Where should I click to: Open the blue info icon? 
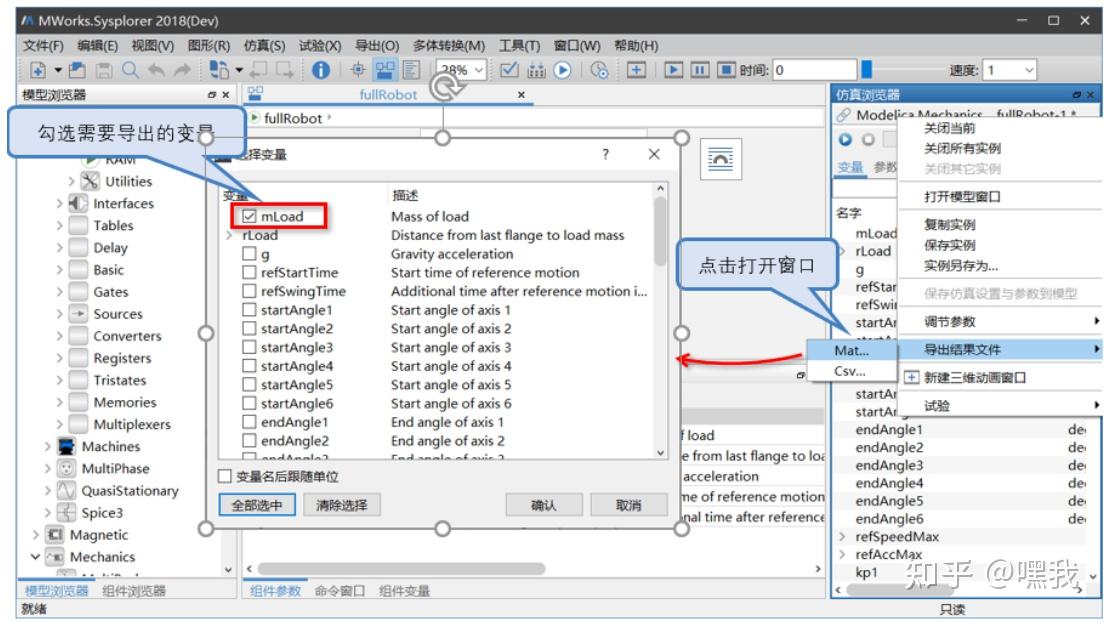[321, 70]
